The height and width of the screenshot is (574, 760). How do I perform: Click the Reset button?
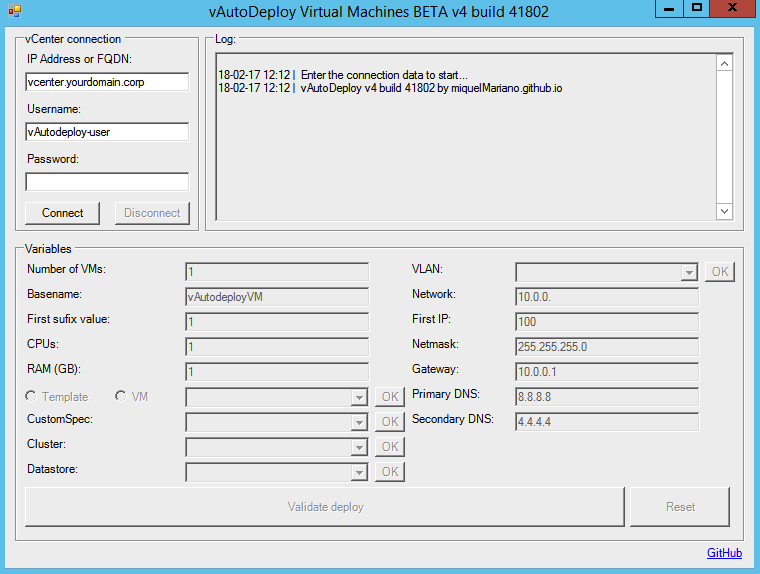(680, 507)
